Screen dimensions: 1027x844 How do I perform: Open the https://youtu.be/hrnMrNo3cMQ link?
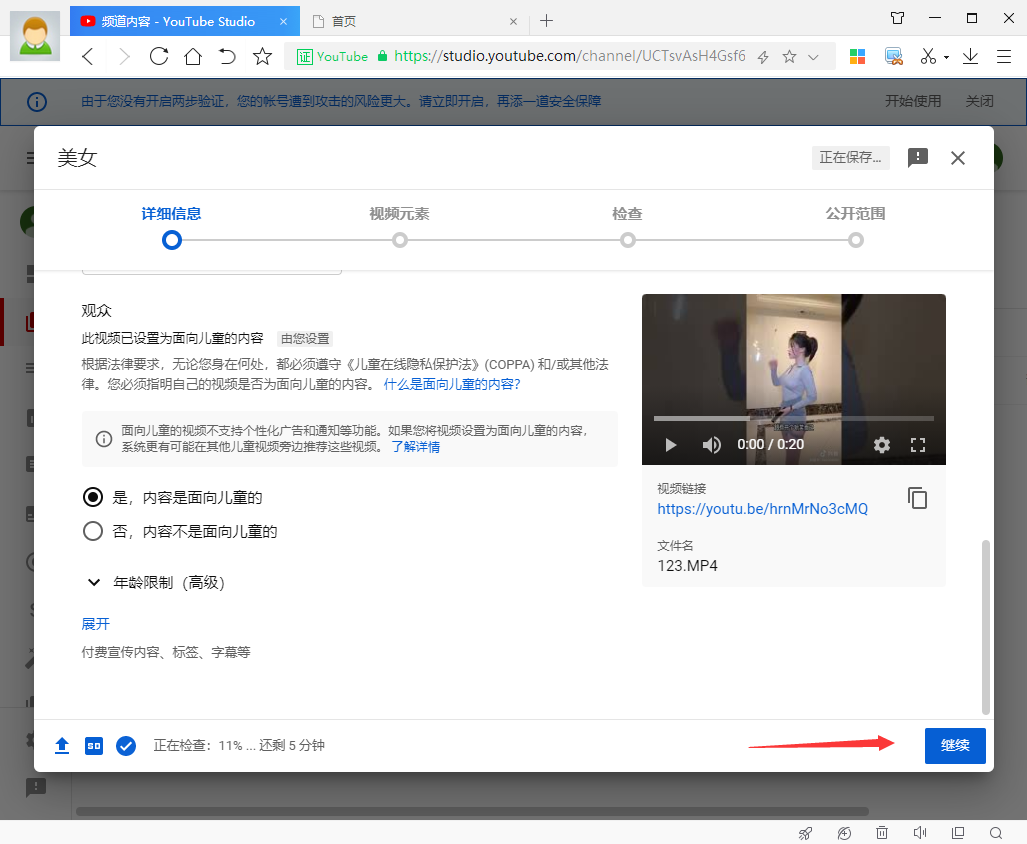point(762,509)
